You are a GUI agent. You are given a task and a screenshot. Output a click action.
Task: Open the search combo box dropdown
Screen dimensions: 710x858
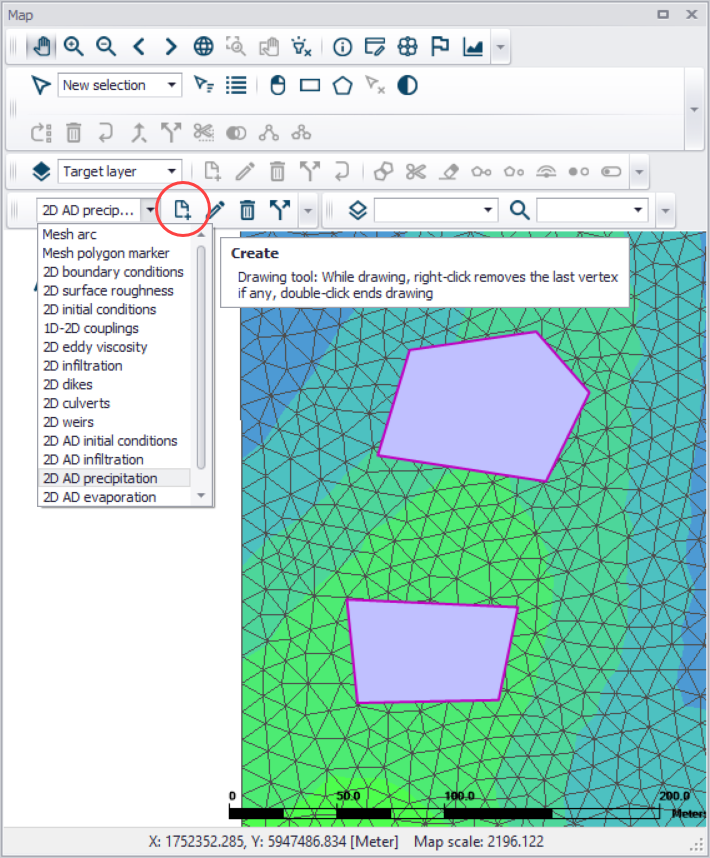click(x=638, y=210)
